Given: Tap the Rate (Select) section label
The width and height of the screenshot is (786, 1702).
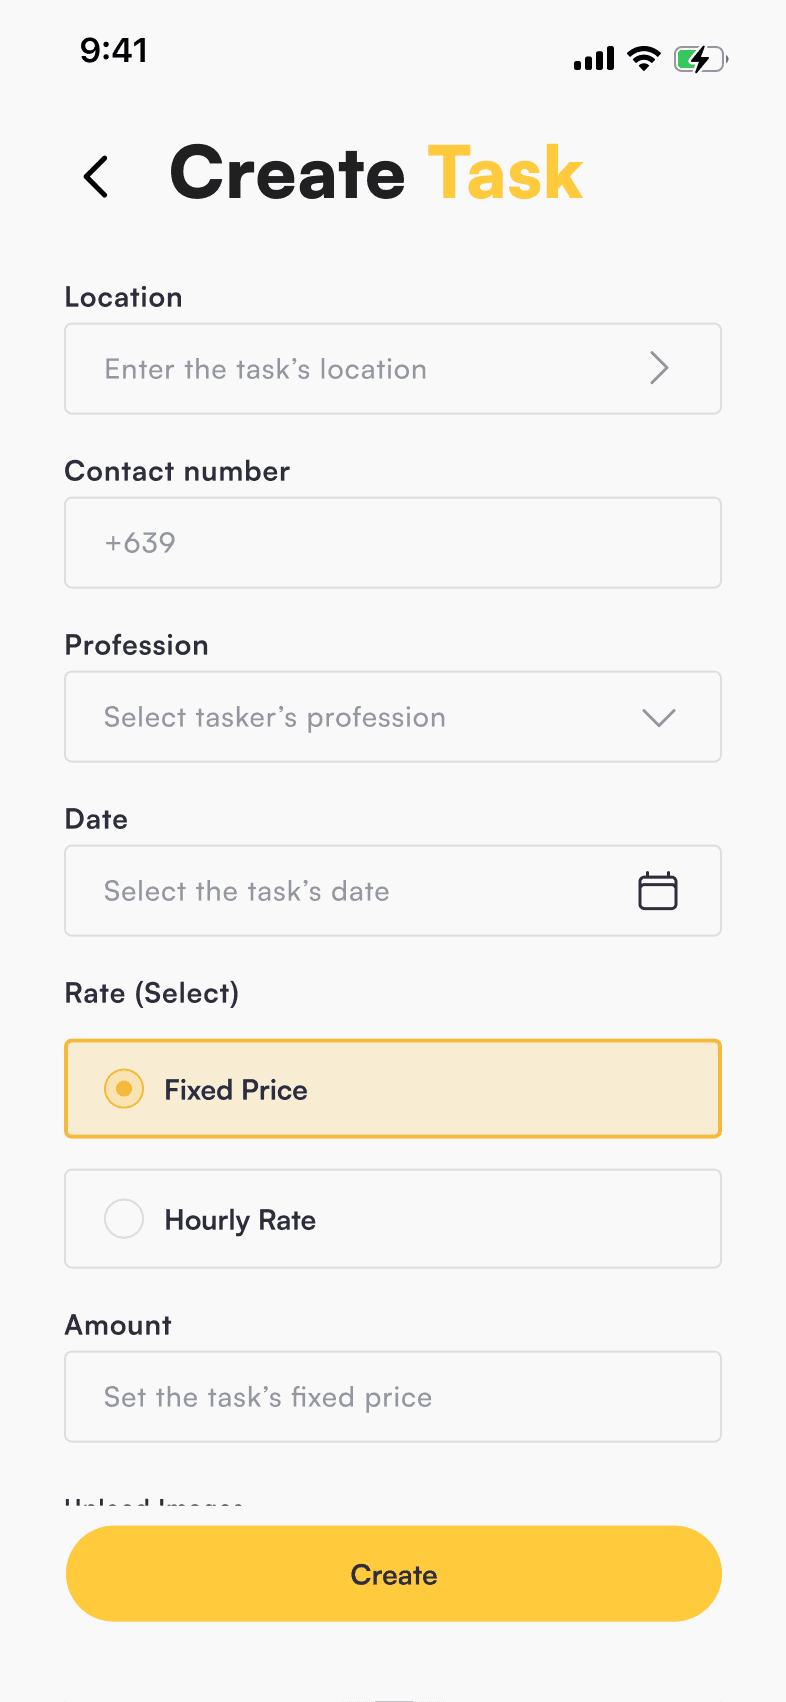Looking at the screenshot, I should pos(152,993).
